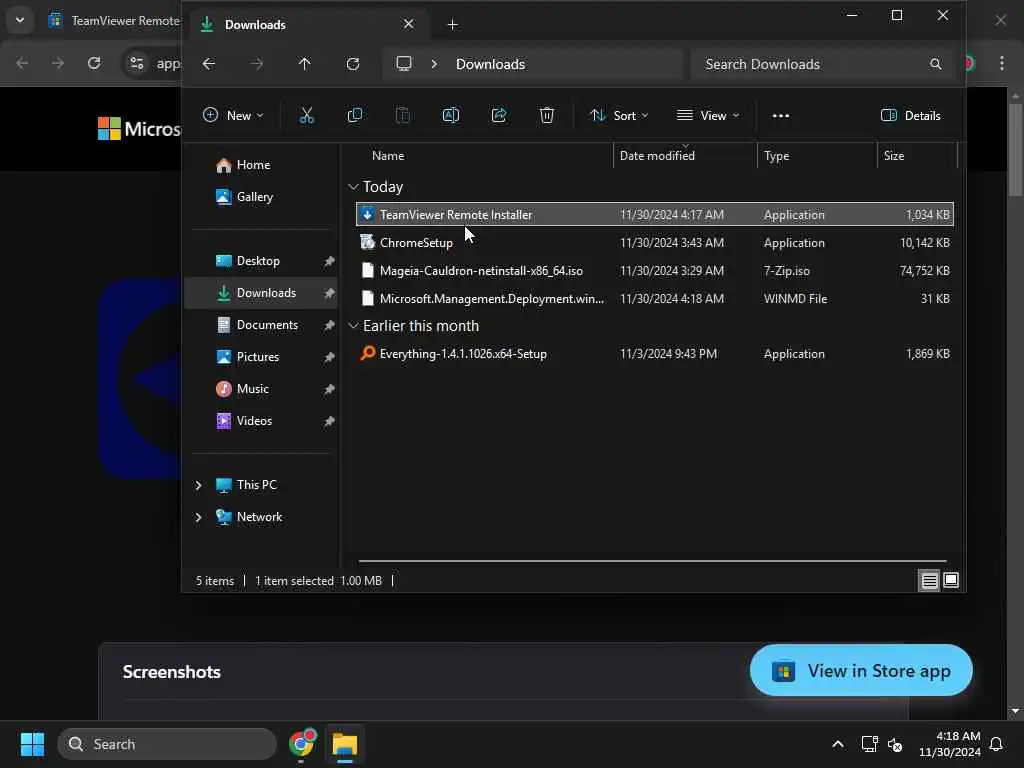Close the Downloads tab
The height and width of the screenshot is (768, 1024).
(x=409, y=24)
